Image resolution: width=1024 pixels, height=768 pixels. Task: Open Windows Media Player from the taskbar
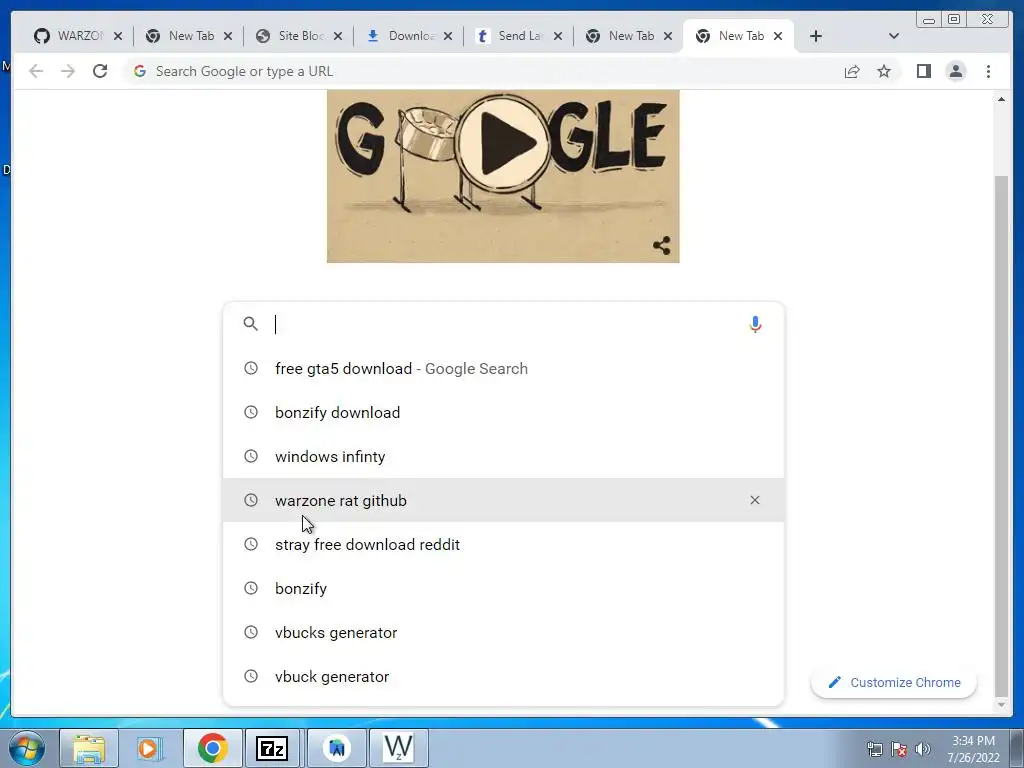click(150, 748)
